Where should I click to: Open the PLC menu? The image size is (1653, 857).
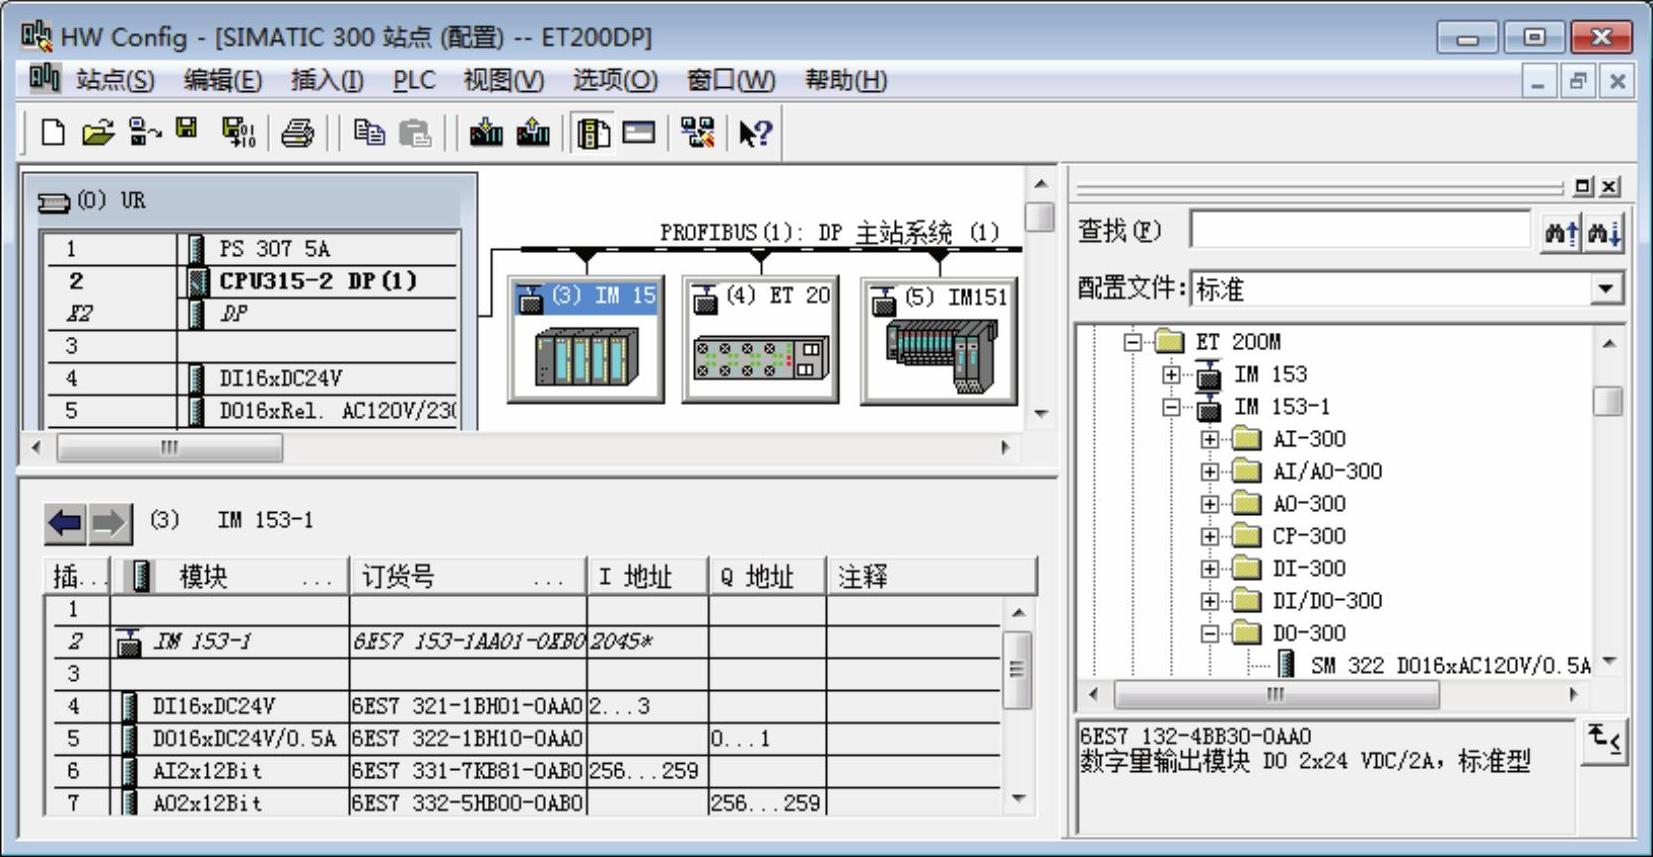pyautogui.click(x=414, y=80)
